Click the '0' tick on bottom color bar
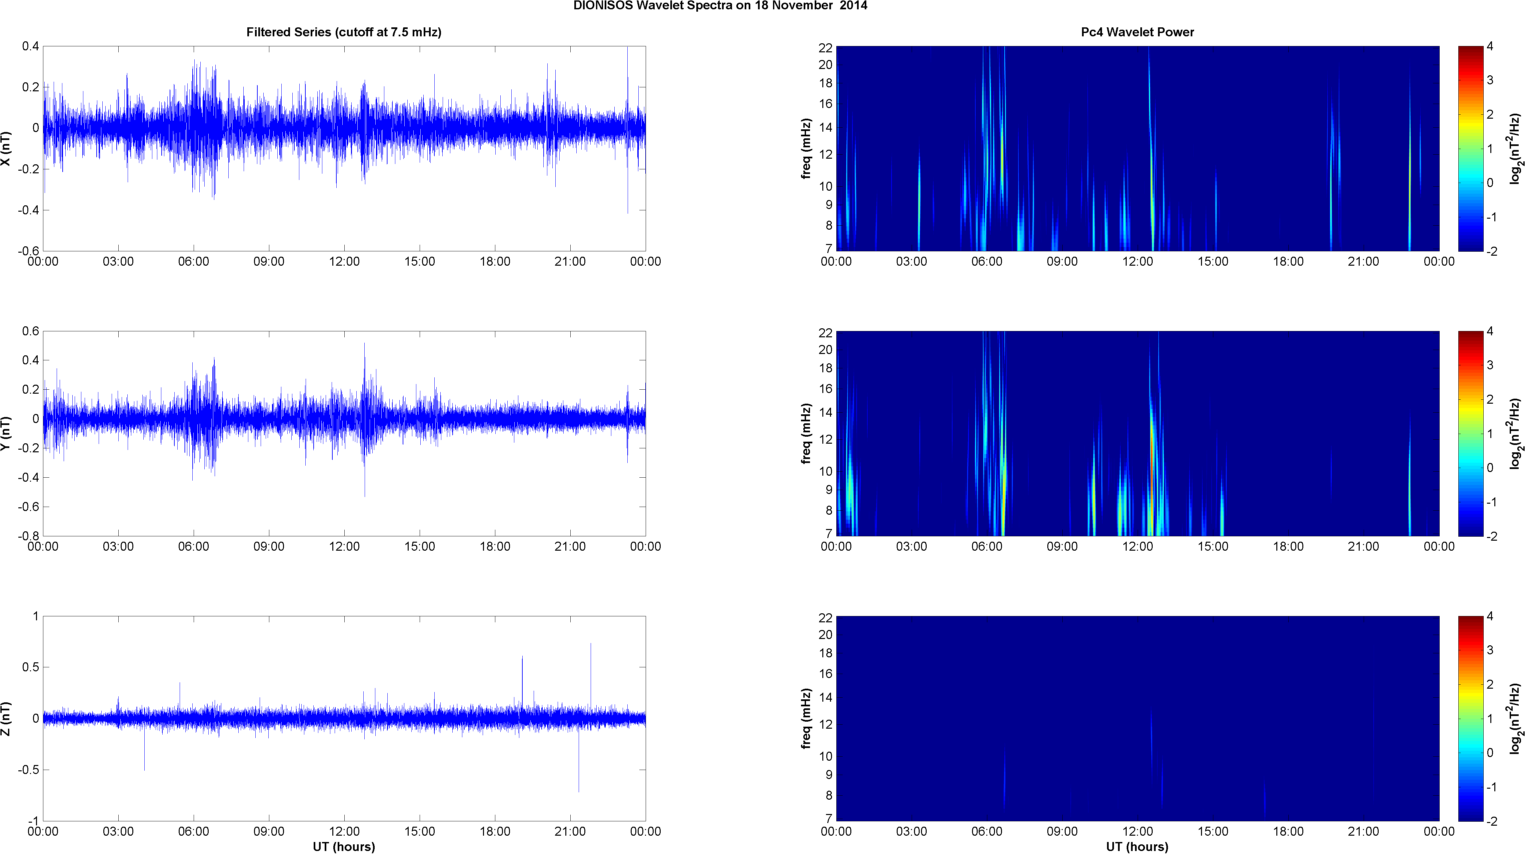 tap(1490, 753)
